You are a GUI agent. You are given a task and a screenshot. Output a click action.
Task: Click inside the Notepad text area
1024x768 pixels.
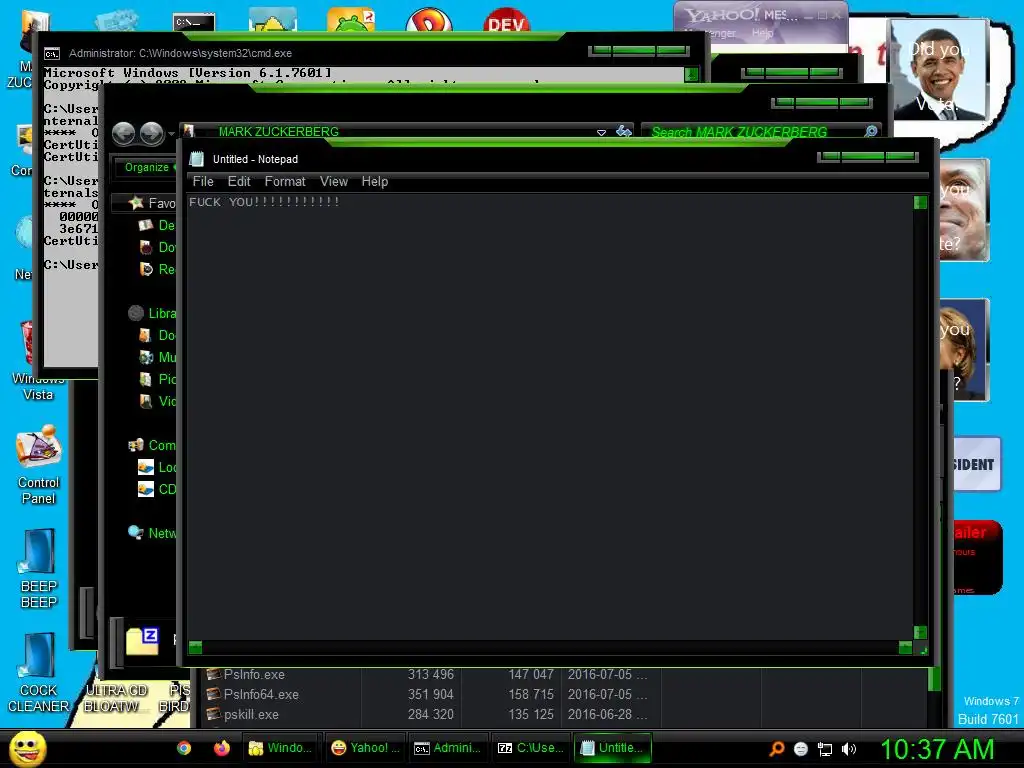tap(550, 418)
